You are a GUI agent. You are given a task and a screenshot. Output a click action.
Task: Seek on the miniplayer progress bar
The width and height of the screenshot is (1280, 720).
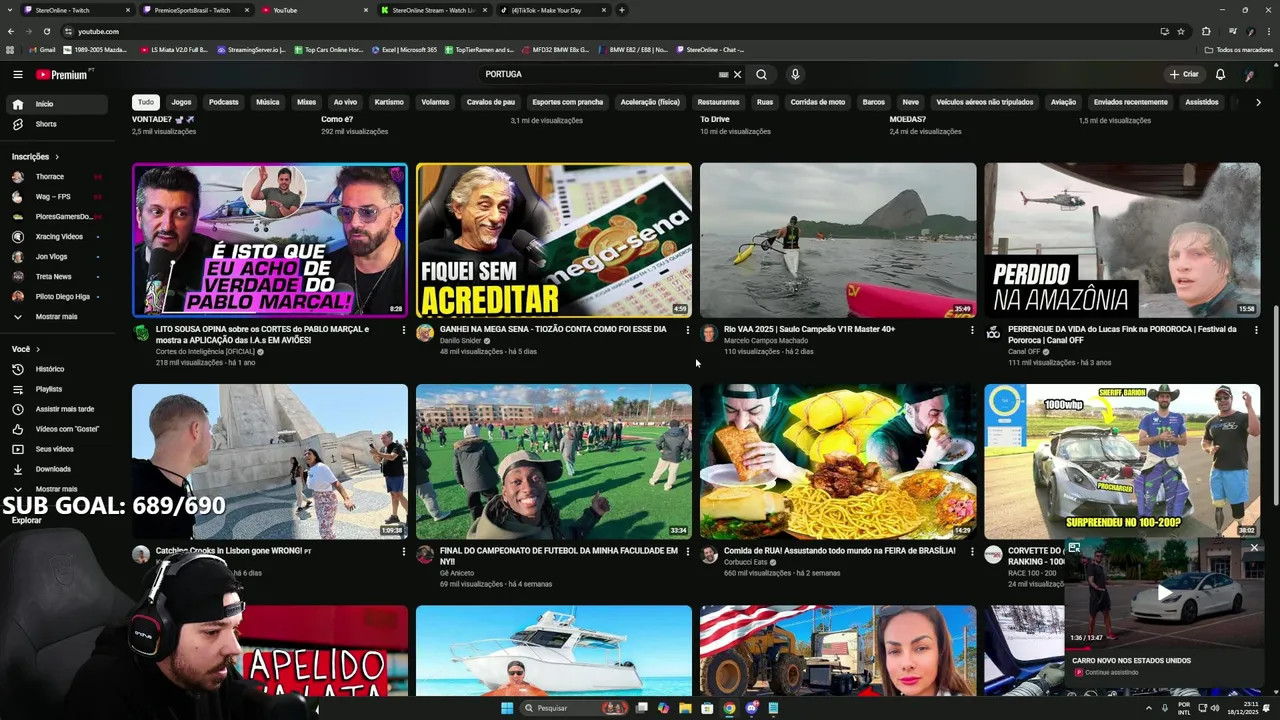[x=1164, y=647]
